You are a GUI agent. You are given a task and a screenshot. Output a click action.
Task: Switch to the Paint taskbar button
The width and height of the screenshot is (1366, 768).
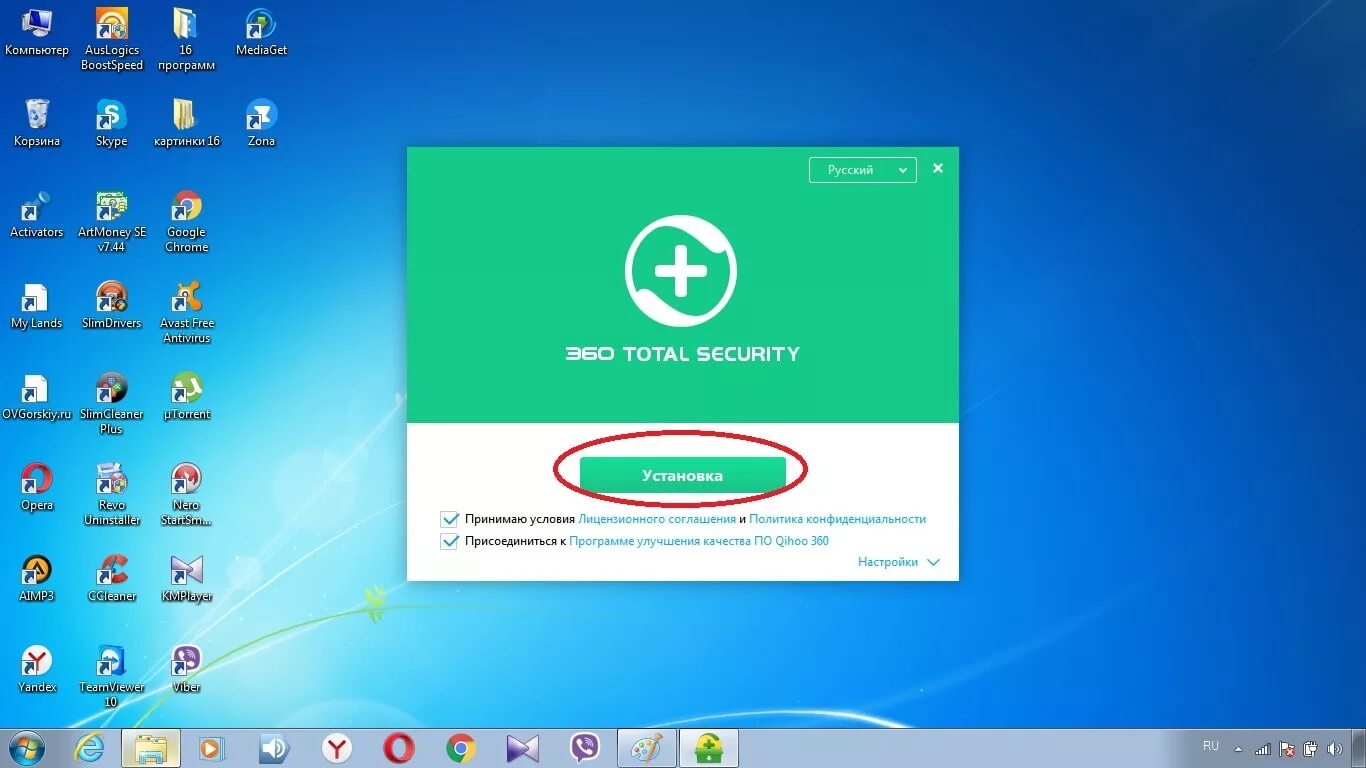[647, 748]
